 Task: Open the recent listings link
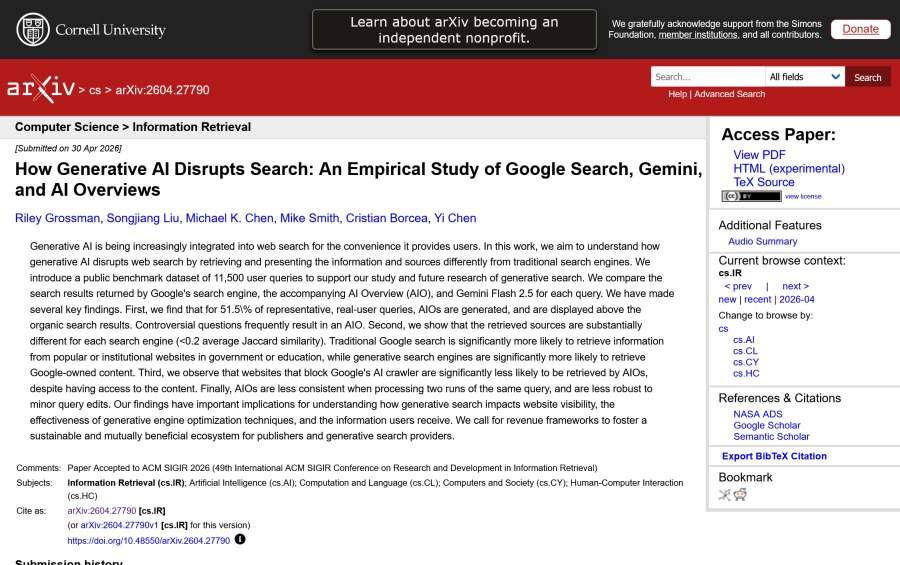(x=758, y=300)
